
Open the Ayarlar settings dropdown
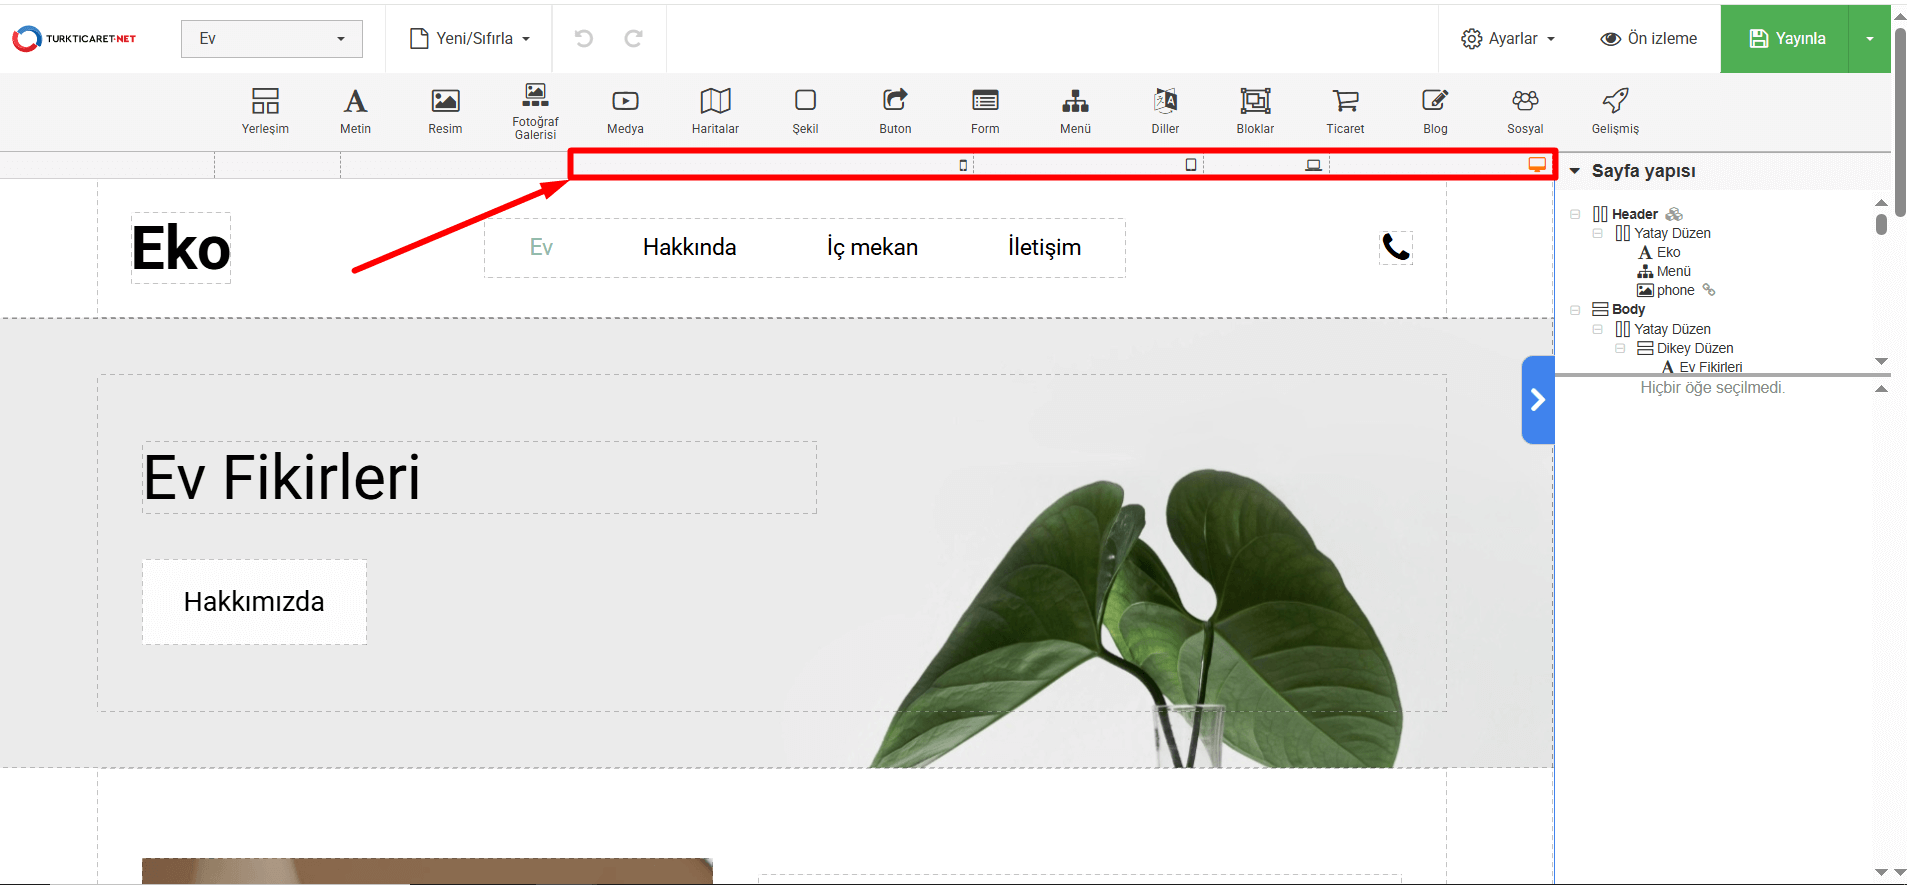(1508, 38)
